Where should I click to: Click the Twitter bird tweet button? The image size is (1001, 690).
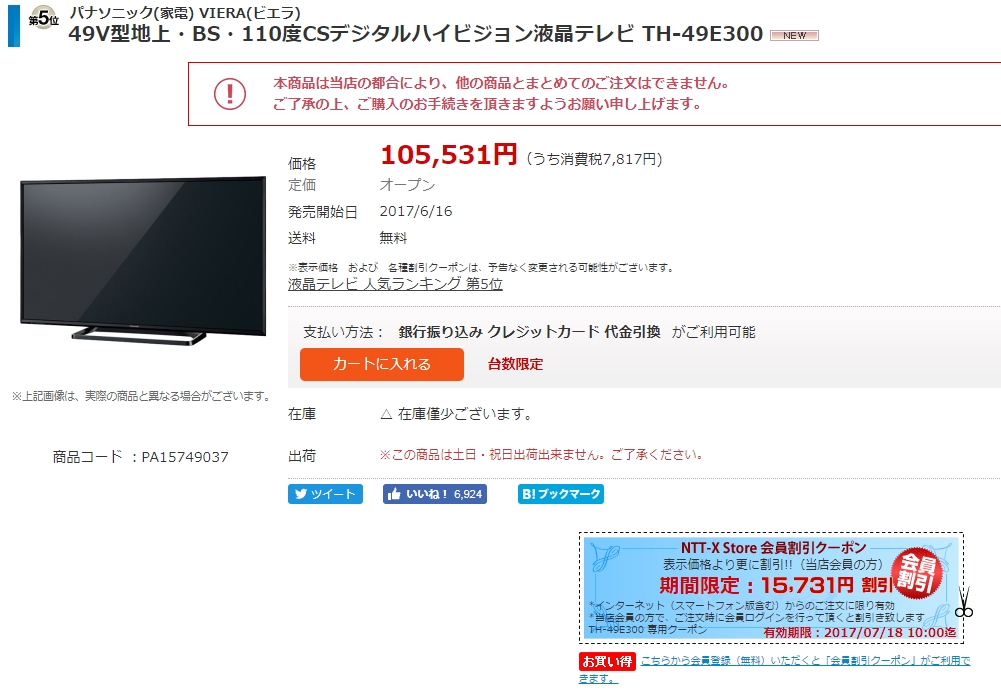coord(325,494)
